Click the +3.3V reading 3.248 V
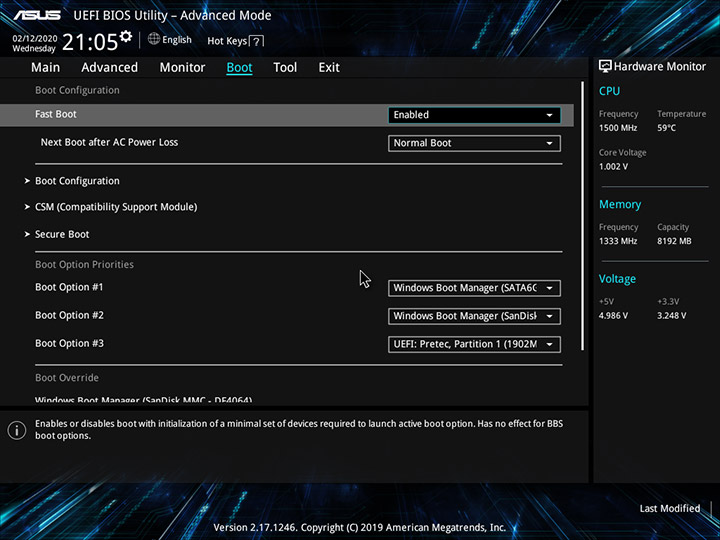Viewport: 720px width, 540px height. point(672,315)
